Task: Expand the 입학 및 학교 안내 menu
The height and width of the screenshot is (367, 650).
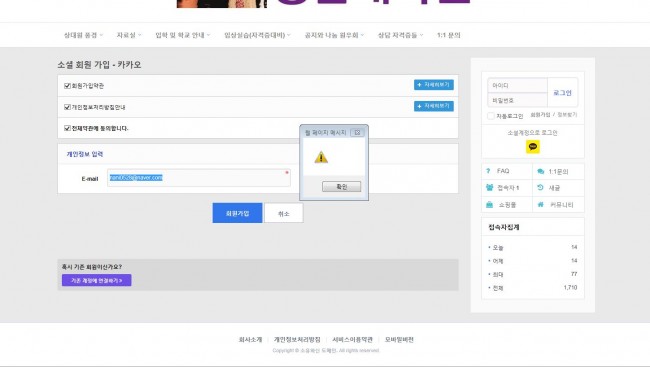Action: coord(183,35)
